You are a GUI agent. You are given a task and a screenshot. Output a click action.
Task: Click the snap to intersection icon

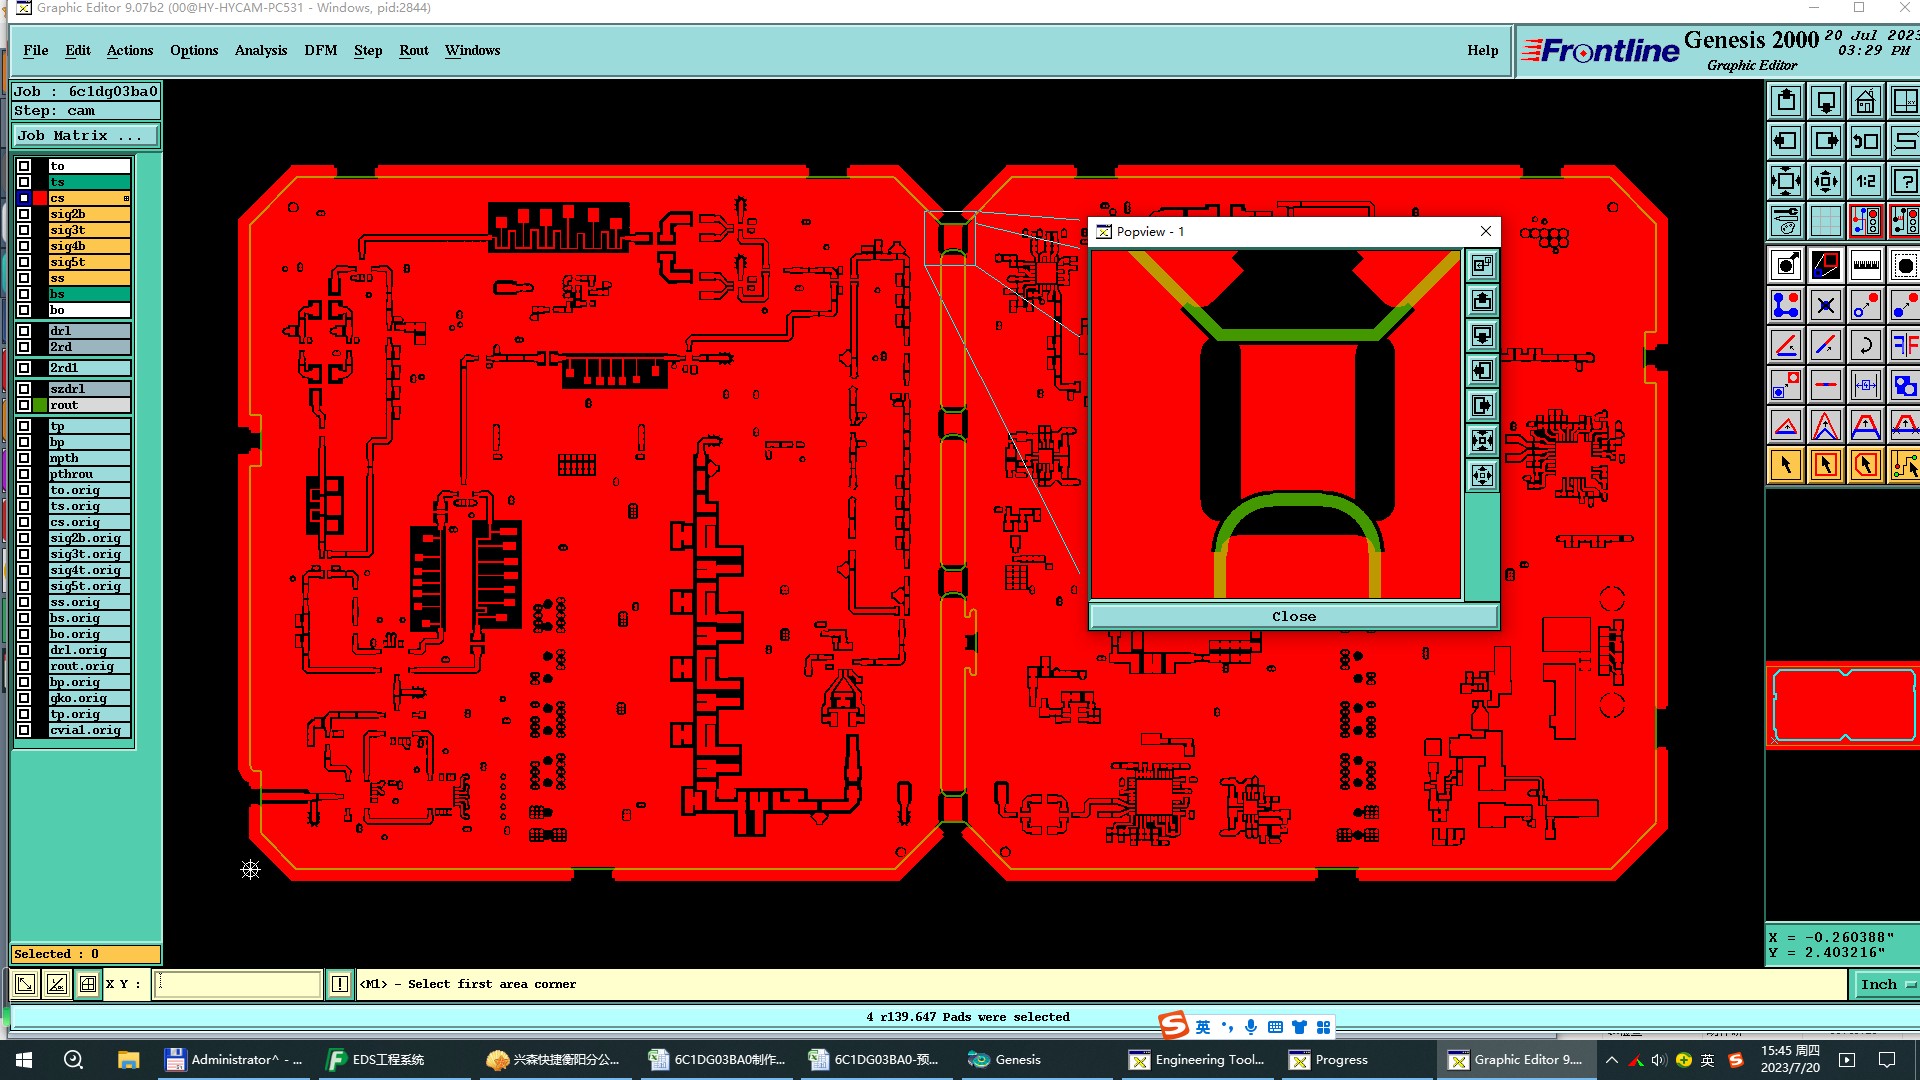[x=1825, y=306]
